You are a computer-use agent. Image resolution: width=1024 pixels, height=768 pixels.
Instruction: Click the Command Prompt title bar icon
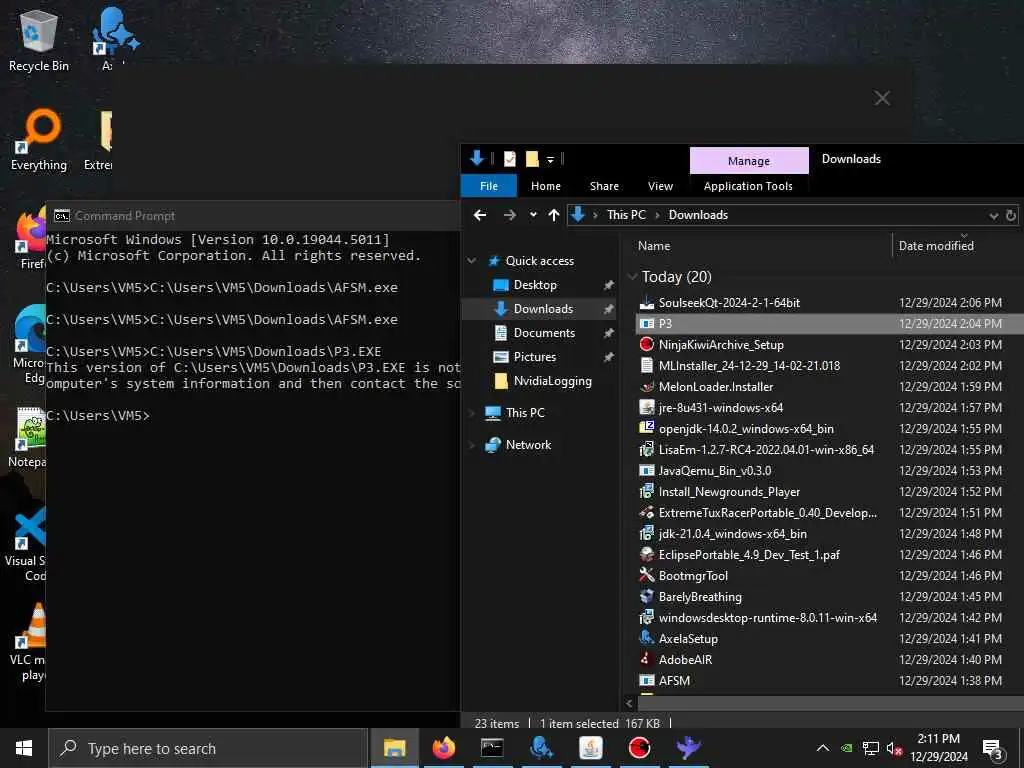(x=62, y=216)
